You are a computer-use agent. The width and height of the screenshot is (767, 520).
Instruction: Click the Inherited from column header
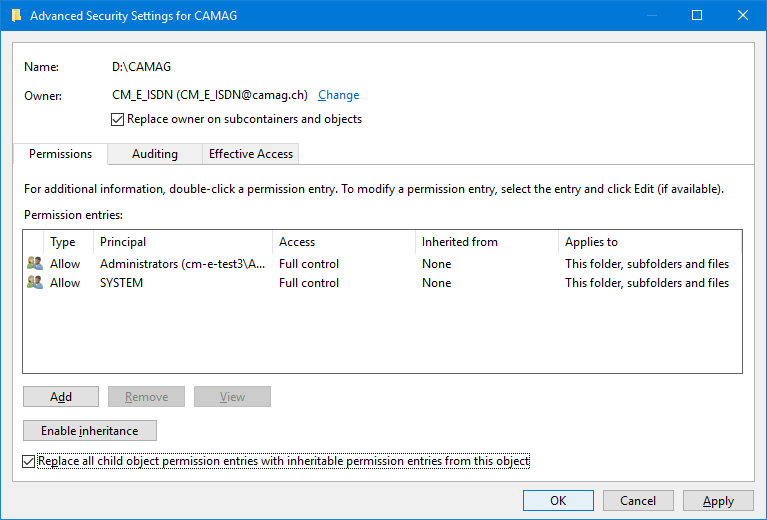[486, 242]
